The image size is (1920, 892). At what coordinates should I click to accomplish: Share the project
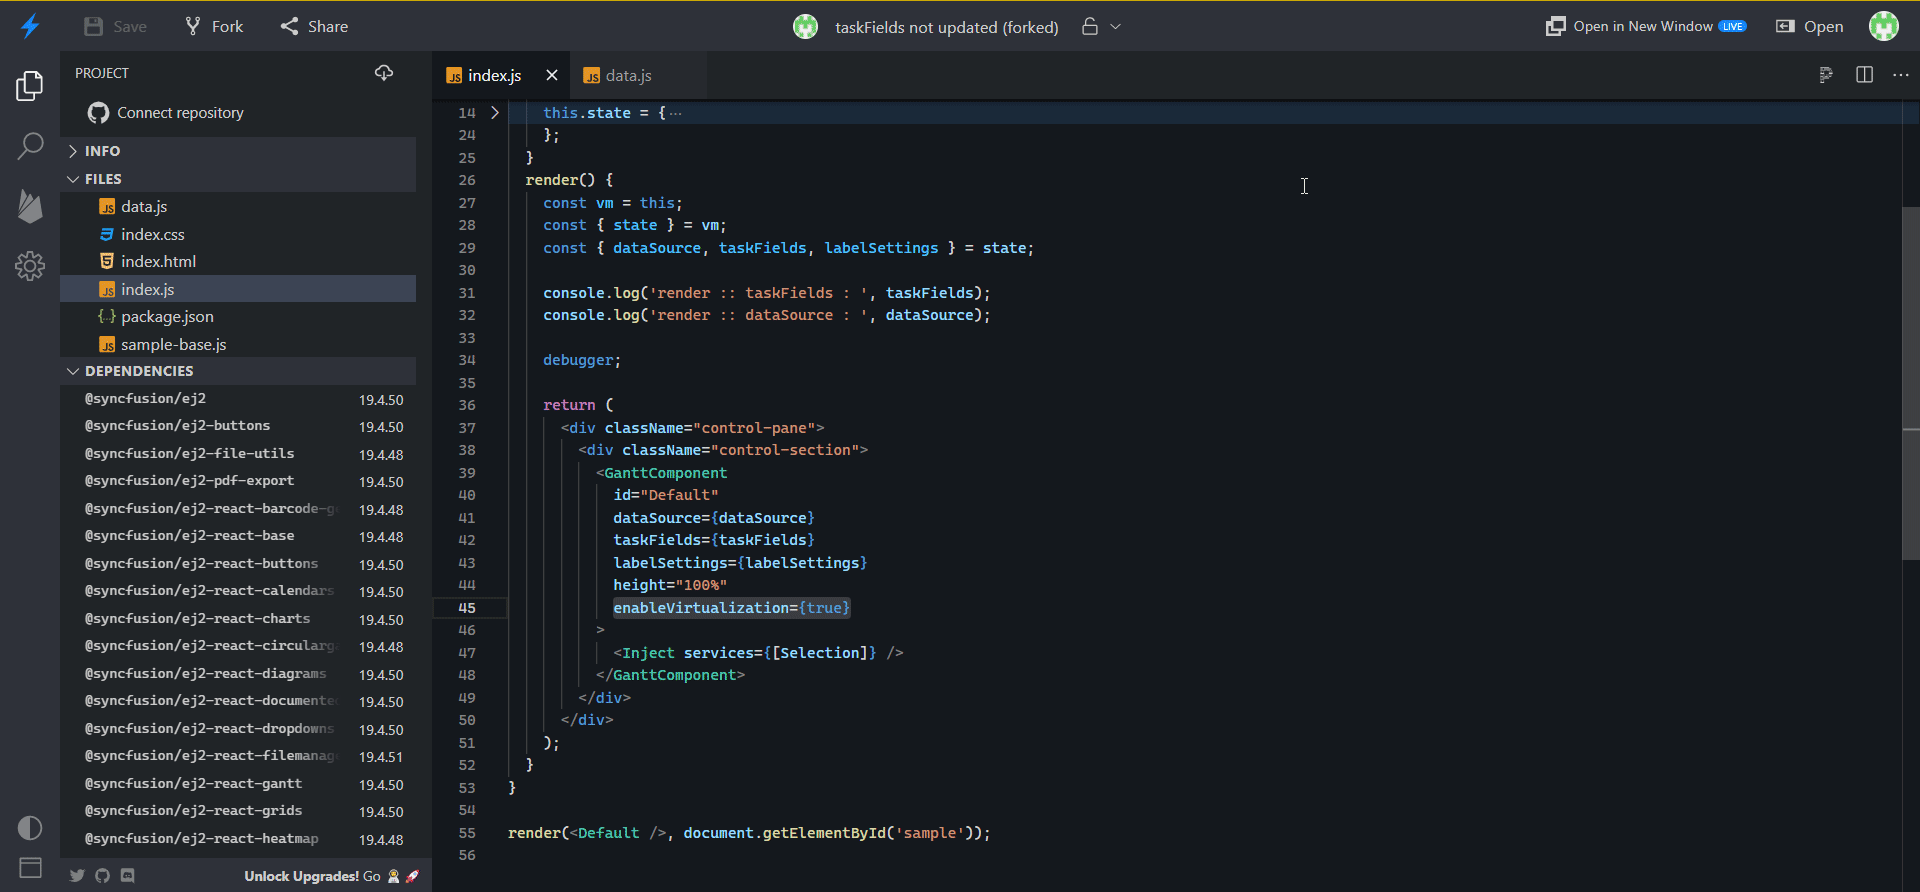pos(314,27)
